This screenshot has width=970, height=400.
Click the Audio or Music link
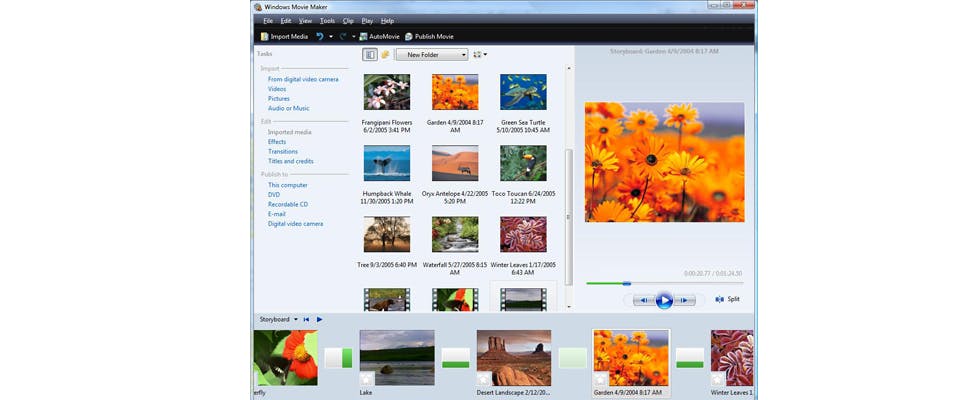click(289, 108)
